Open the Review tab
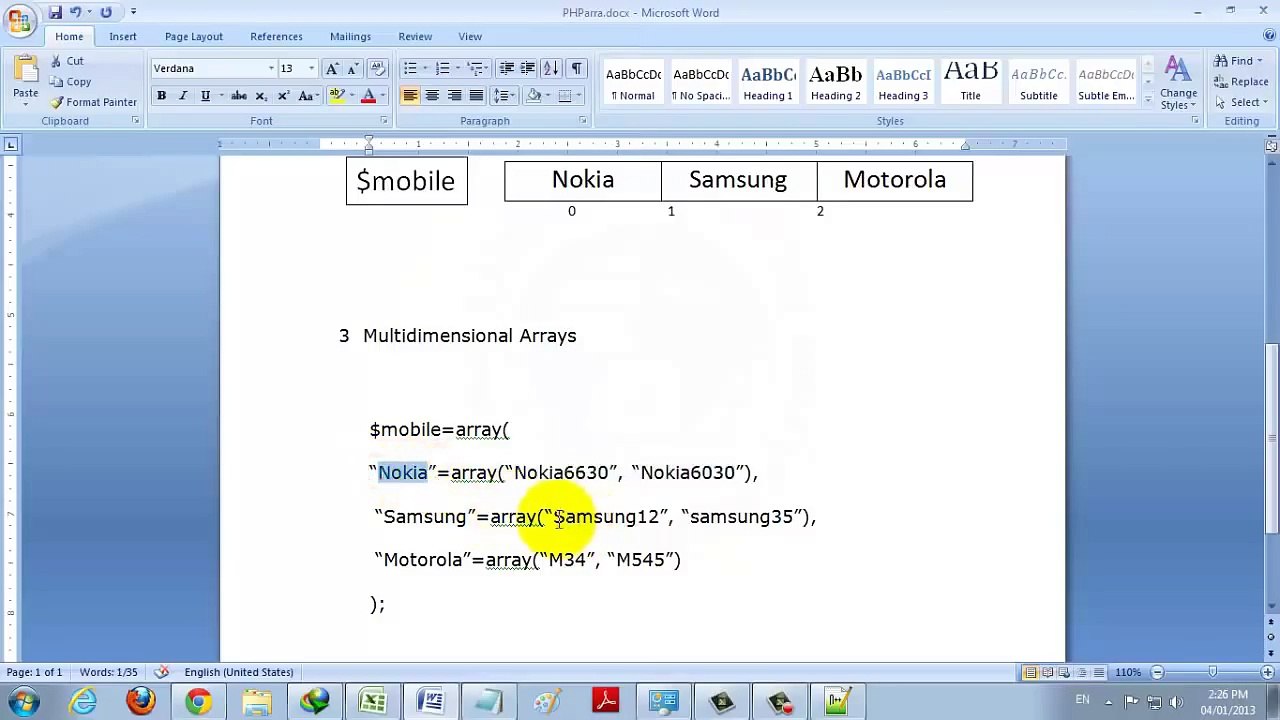The height and width of the screenshot is (720, 1280). pyautogui.click(x=415, y=37)
